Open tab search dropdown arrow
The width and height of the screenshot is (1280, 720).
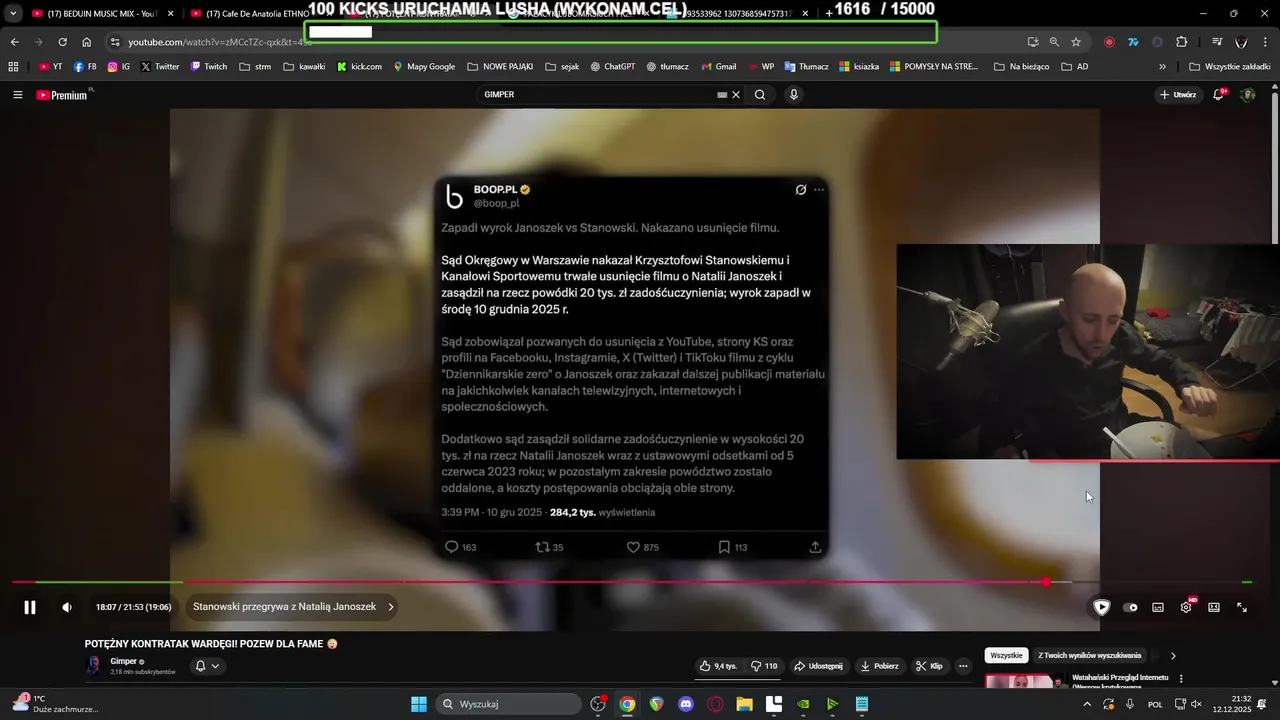[x=12, y=14]
